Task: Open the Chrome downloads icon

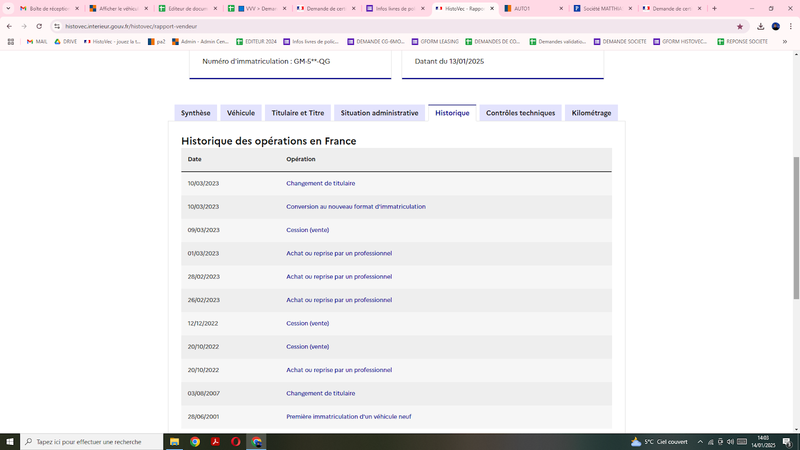Action: tap(760, 26)
